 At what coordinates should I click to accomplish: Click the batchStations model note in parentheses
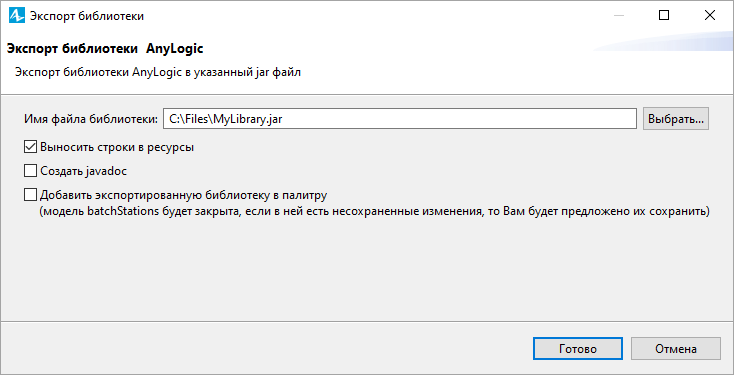click(374, 211)
